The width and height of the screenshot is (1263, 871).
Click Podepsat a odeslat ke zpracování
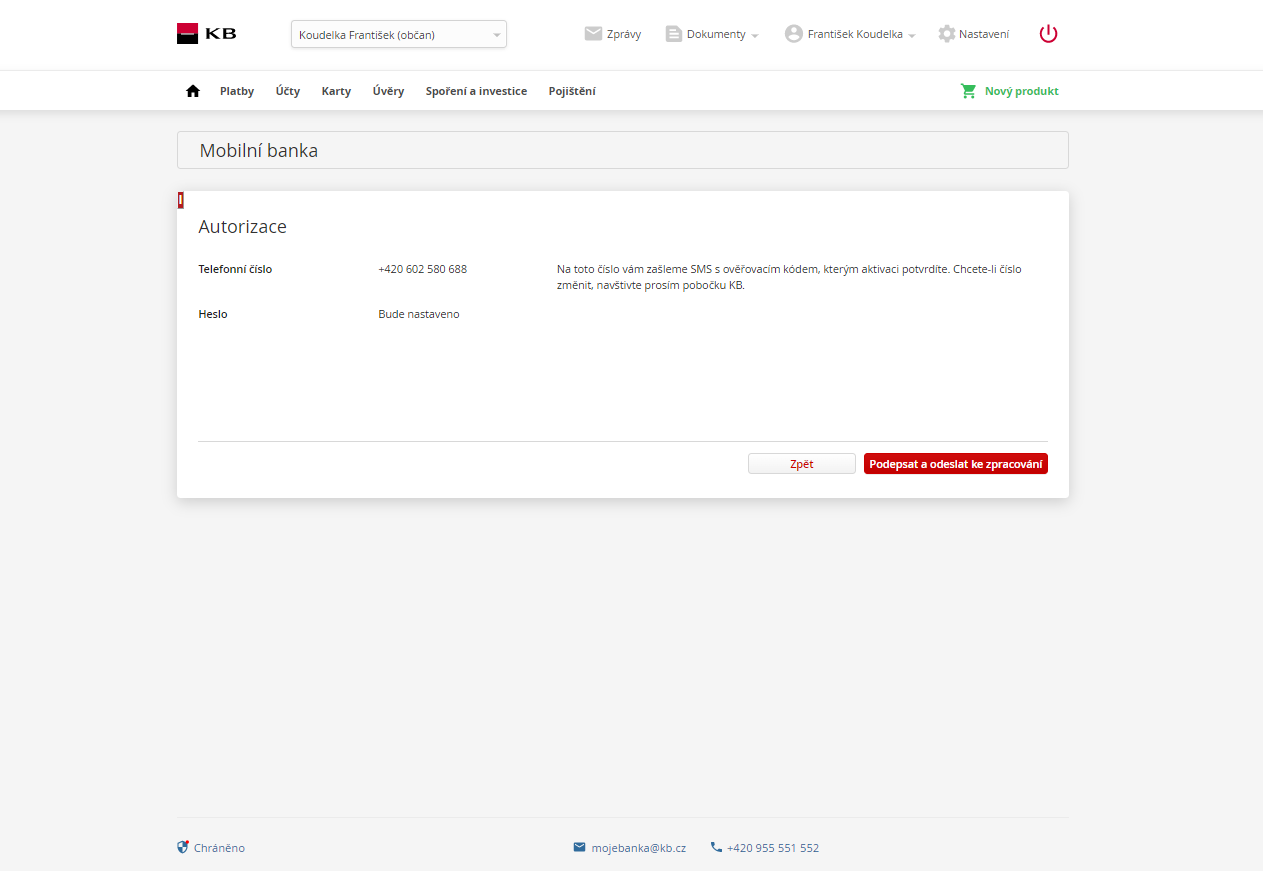pos(955,464)
